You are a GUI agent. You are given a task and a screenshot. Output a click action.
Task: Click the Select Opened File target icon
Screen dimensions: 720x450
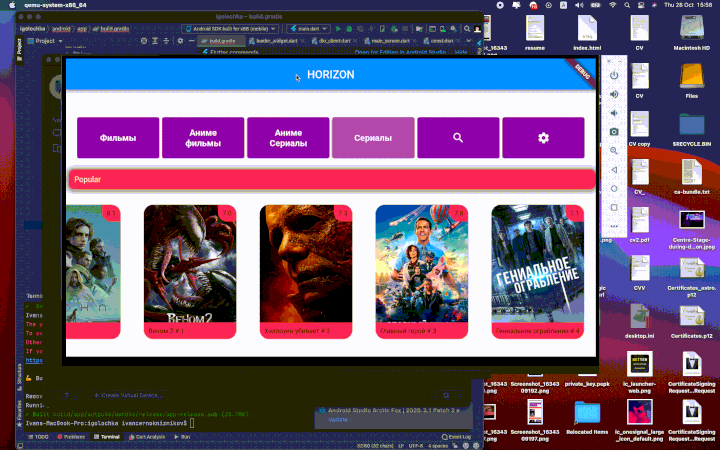[x=144, y=41]
